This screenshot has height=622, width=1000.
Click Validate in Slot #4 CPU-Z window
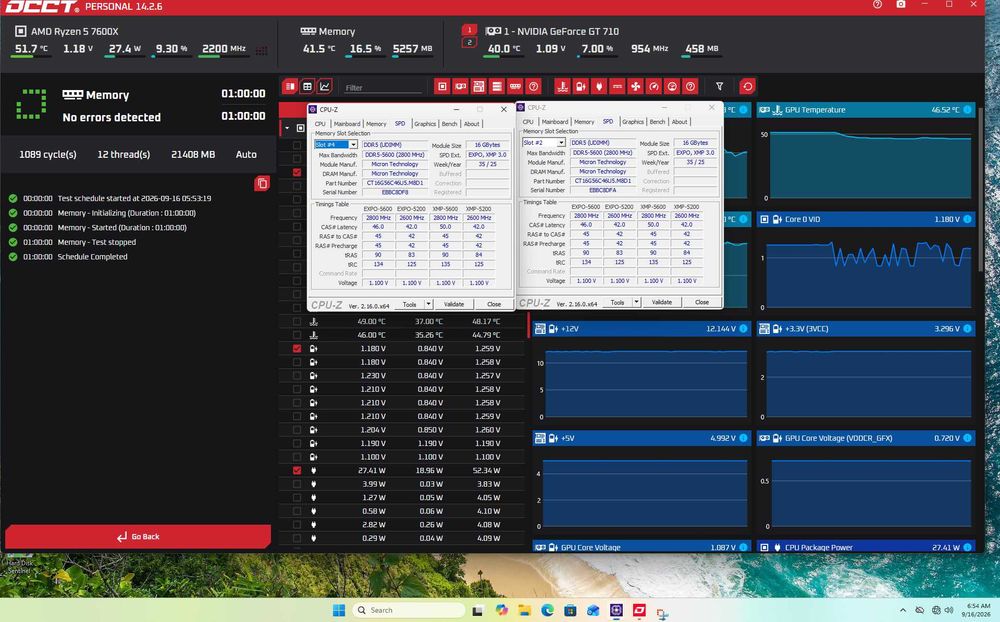click(x=453, y=304)
